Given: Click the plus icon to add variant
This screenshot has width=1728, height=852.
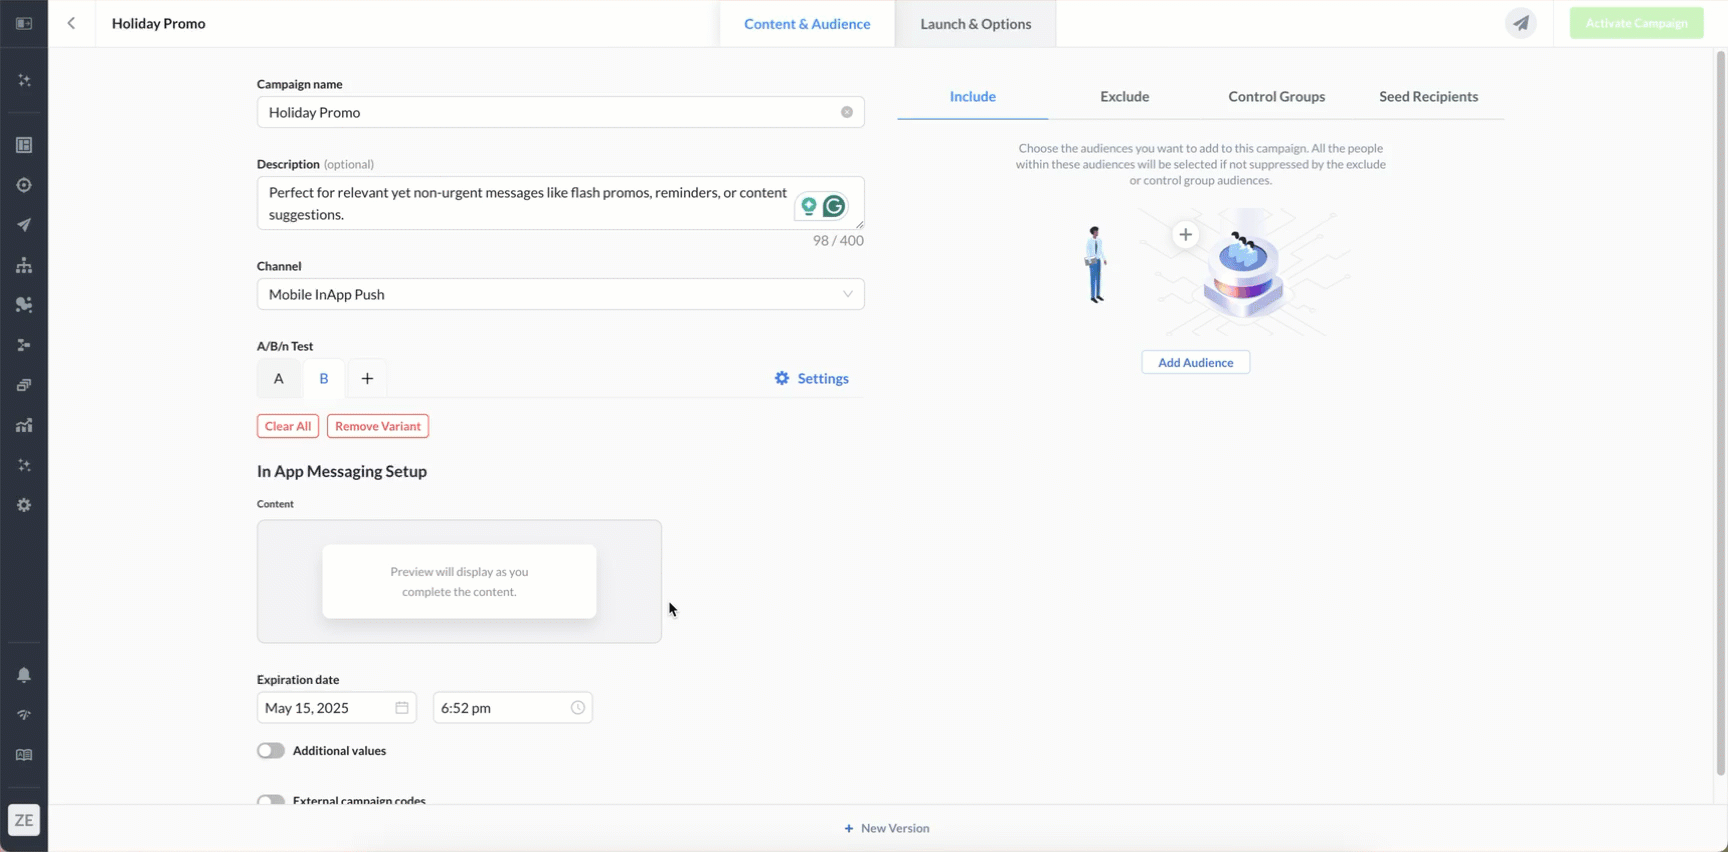Looking at the screenshot, I should (367, 378).
